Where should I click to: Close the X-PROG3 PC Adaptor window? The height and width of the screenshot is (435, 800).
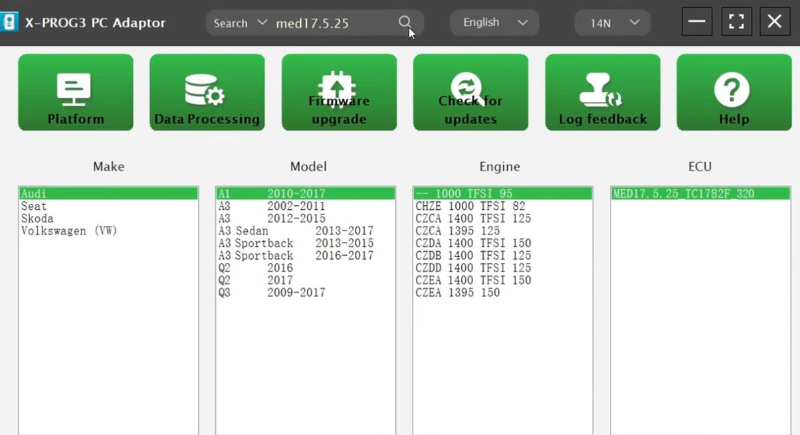775,21
